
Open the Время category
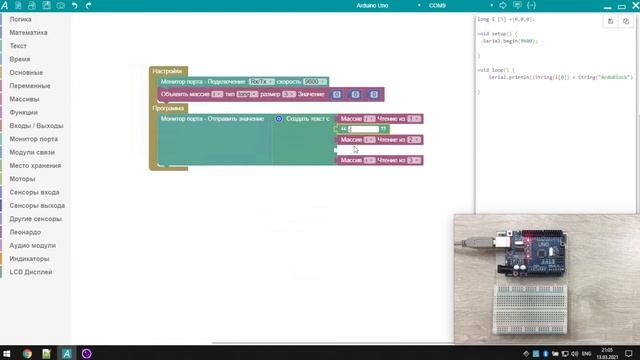point(20,59)
